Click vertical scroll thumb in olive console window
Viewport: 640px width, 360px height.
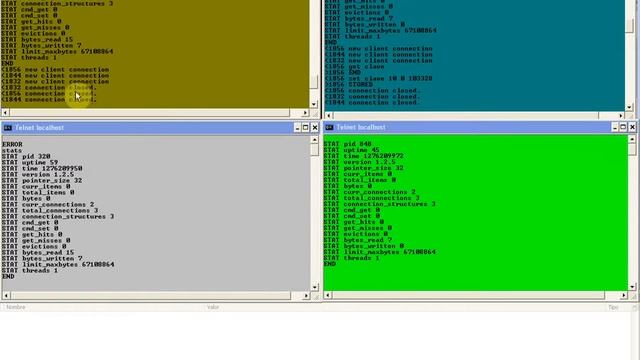pyautogui.click(x=314, y=82)
